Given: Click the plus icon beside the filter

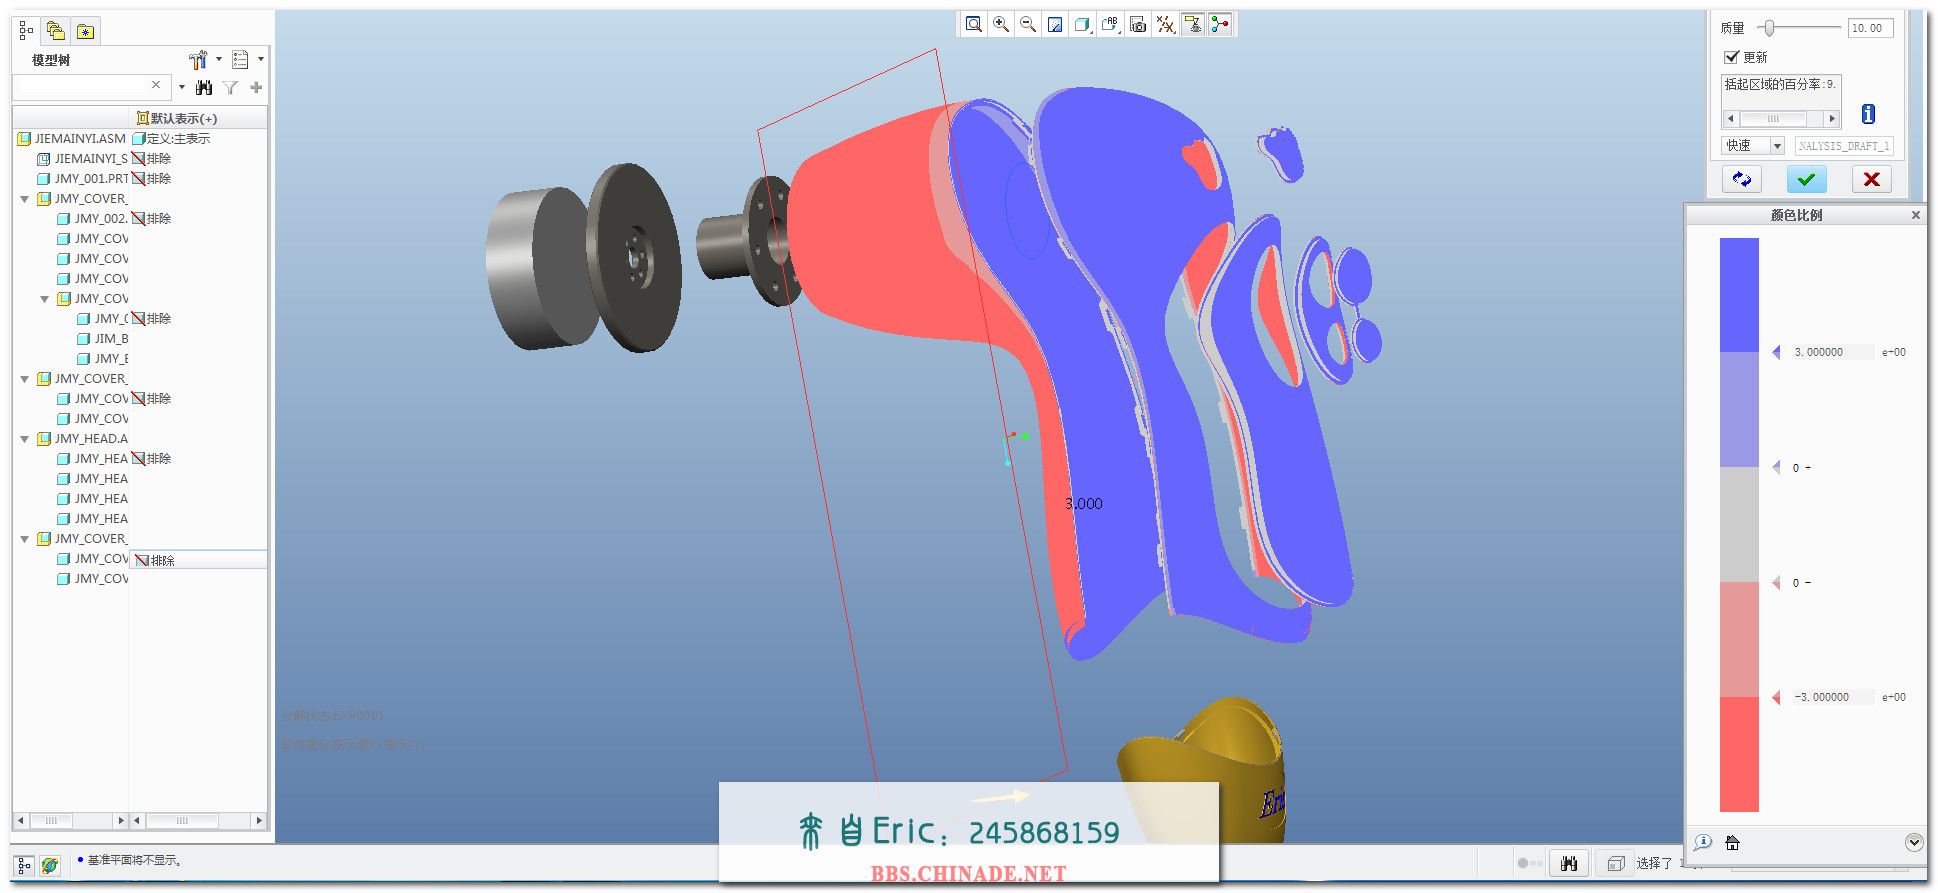Looking at the screenshot, I should (256, 88).
